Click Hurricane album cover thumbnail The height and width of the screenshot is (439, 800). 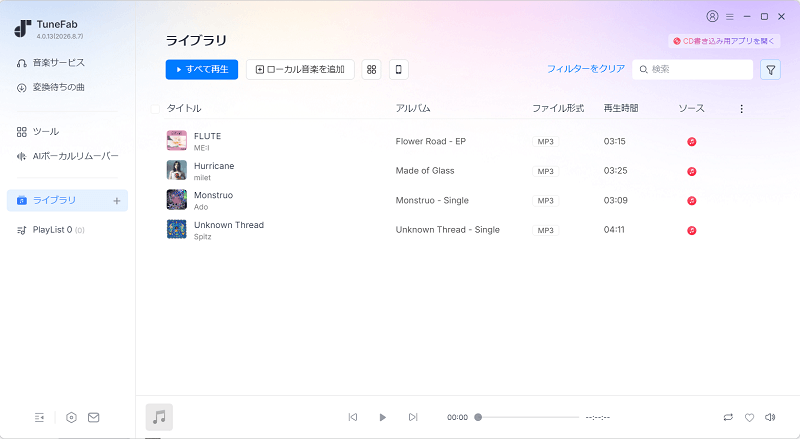click(177, 170)
